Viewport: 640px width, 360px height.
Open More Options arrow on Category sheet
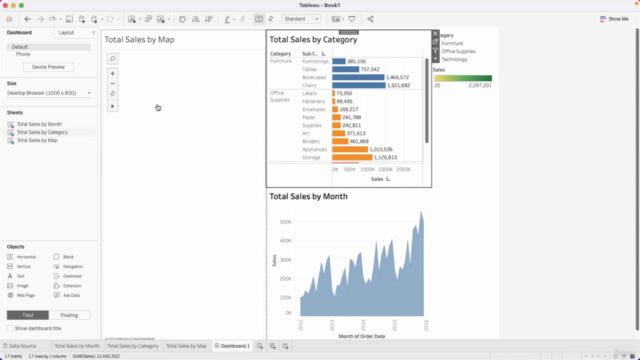click(435, 59)
